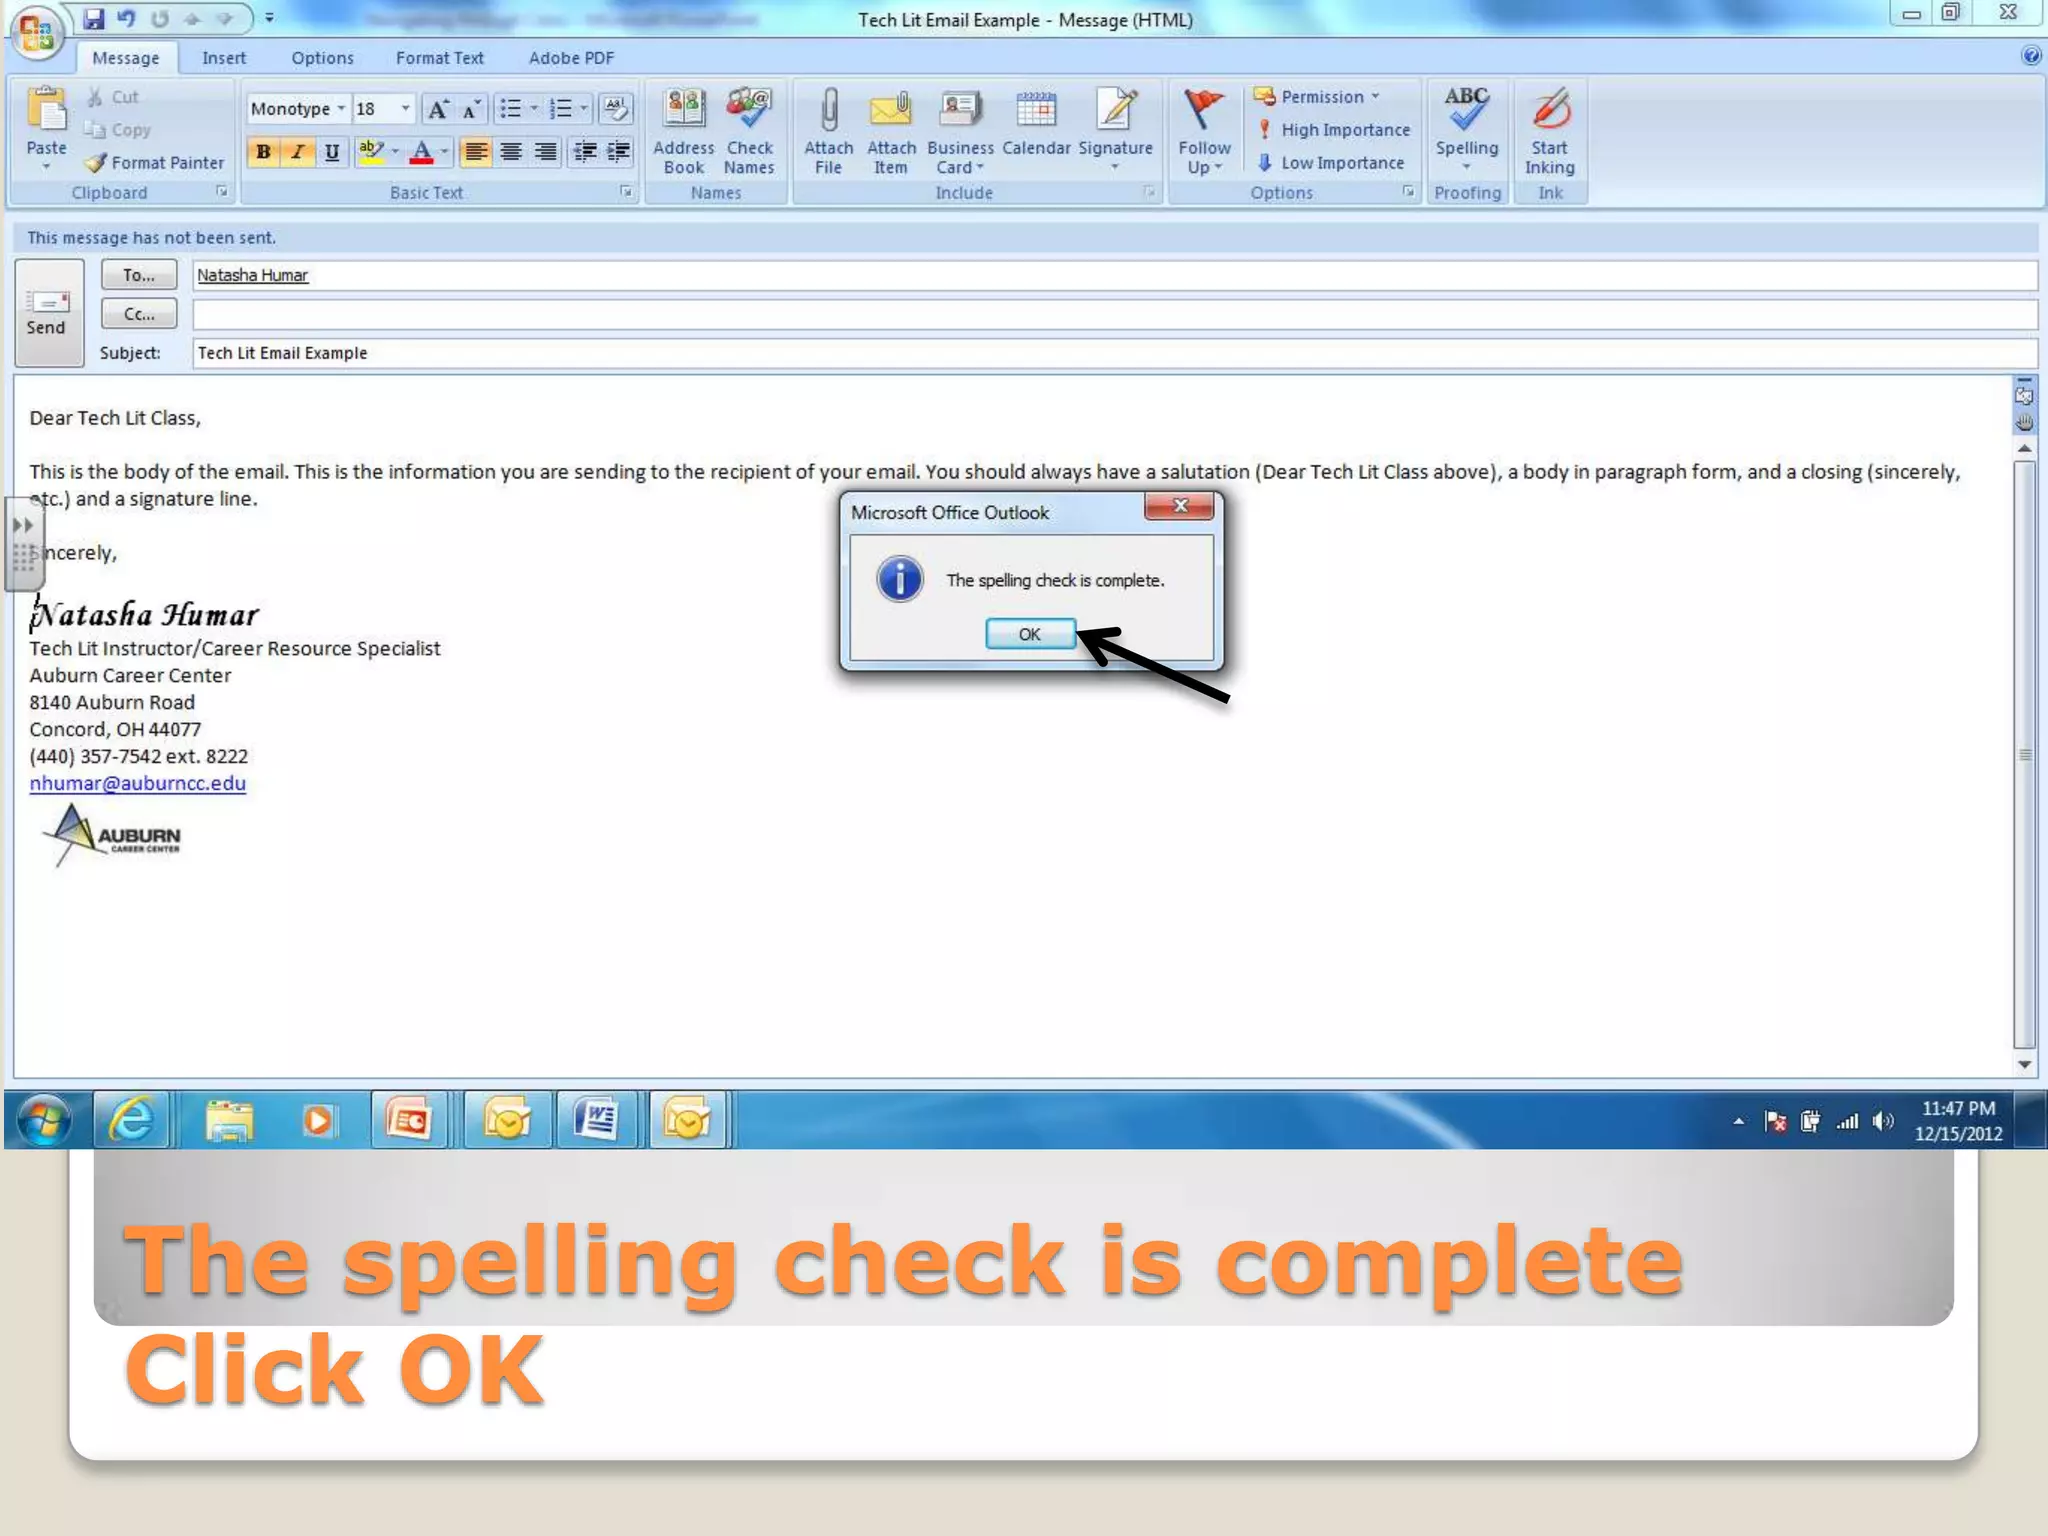Open the nhumar@auburncc.edu email link

138,784
